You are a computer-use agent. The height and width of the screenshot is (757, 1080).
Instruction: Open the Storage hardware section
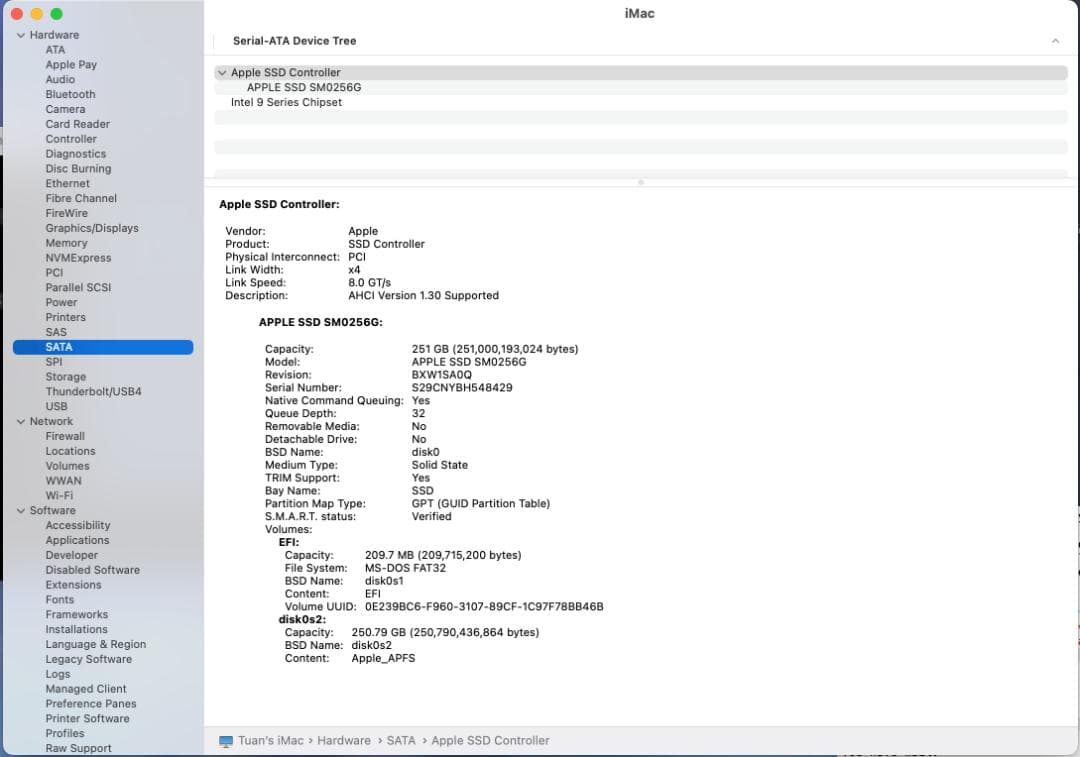[x=65, y=376]
